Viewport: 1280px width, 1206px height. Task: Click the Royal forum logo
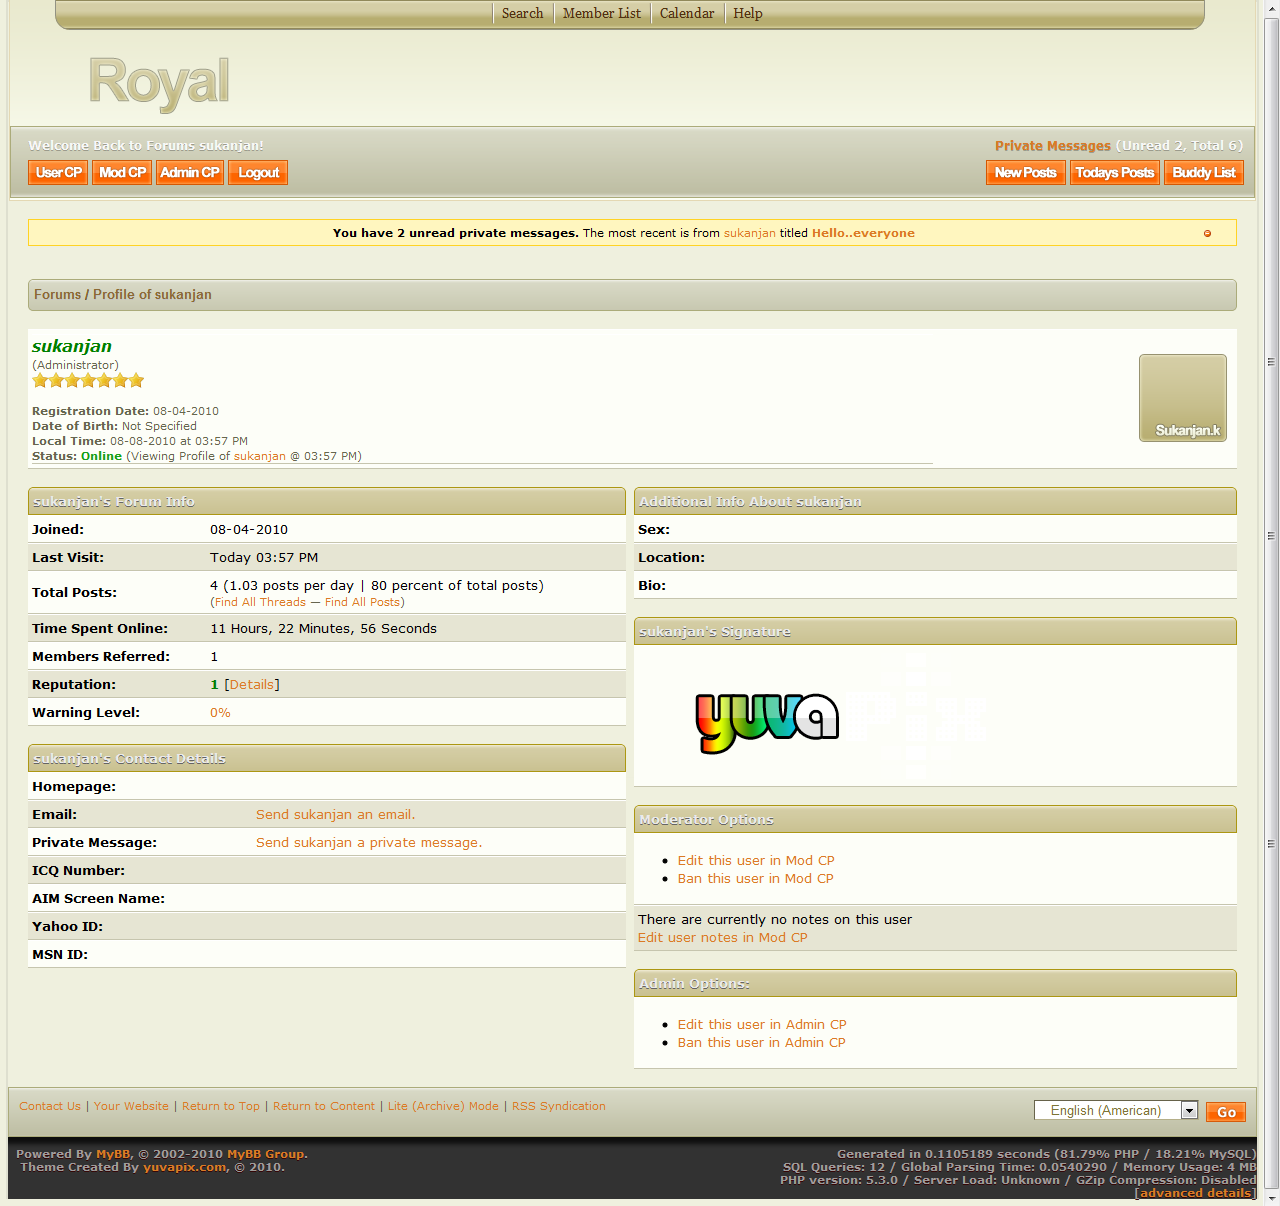159,82
